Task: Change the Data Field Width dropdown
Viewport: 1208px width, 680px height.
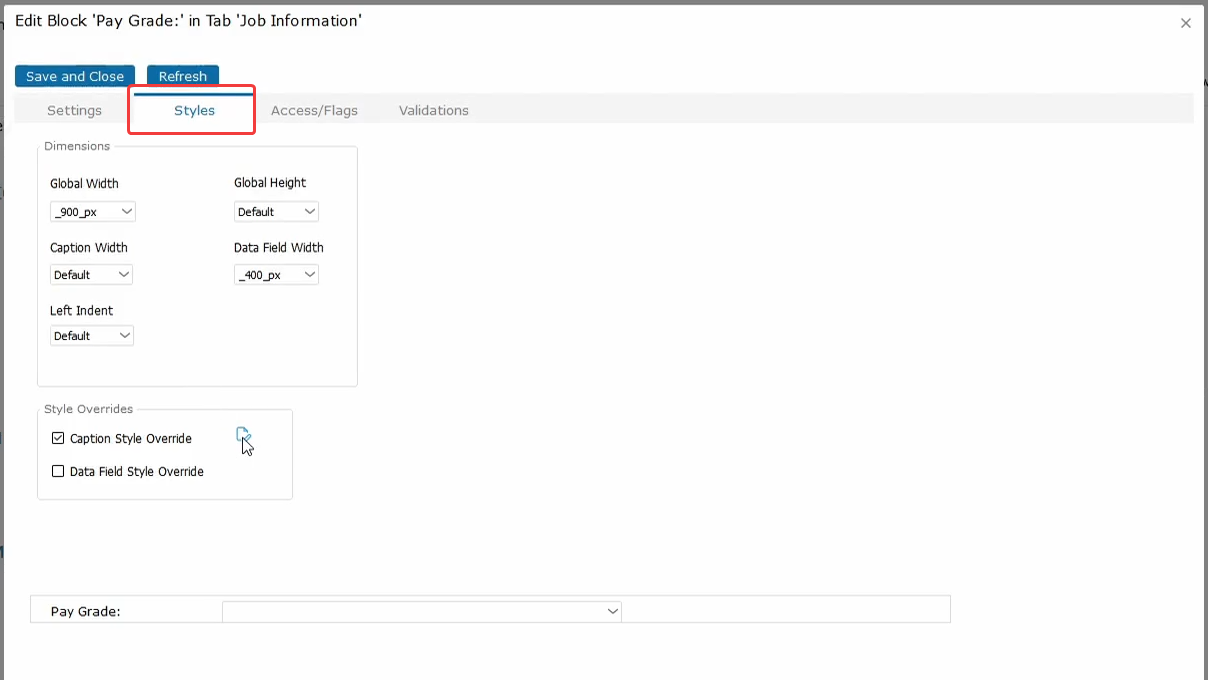Action: (x=276, y=274)
